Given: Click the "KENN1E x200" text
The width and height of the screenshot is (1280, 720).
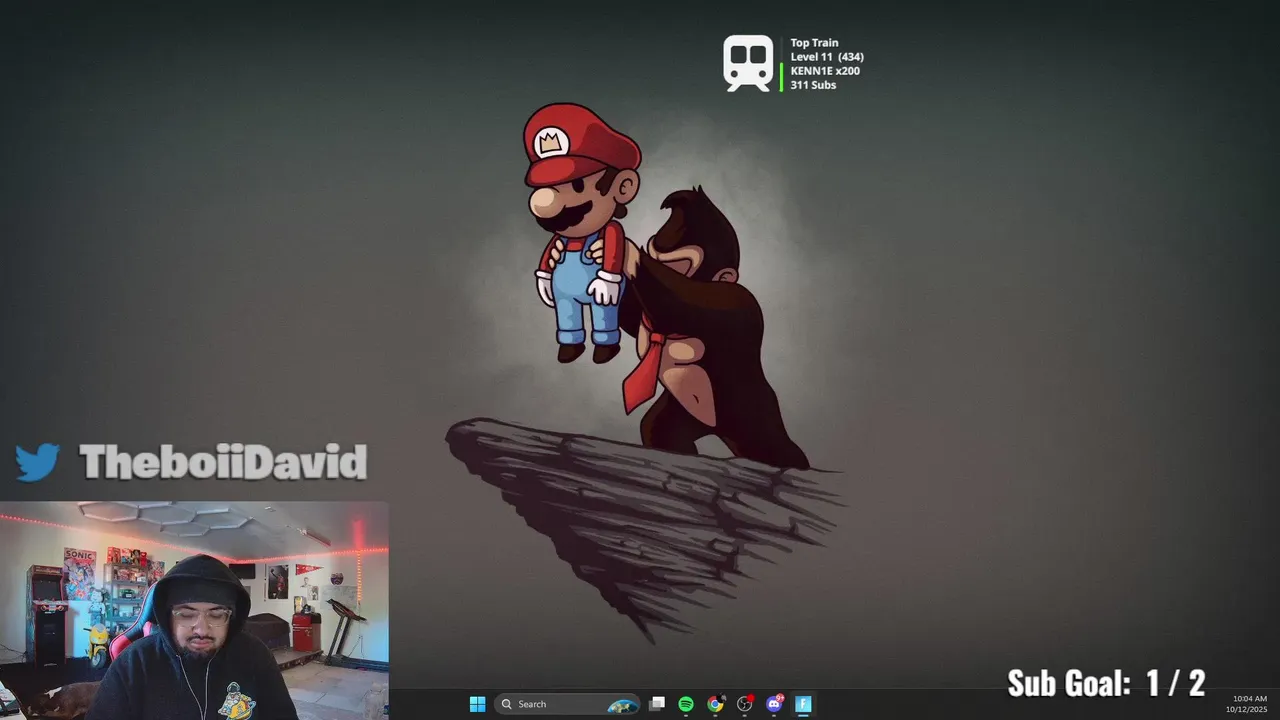Looking at the screenshot, I should (x=825, y=71).
